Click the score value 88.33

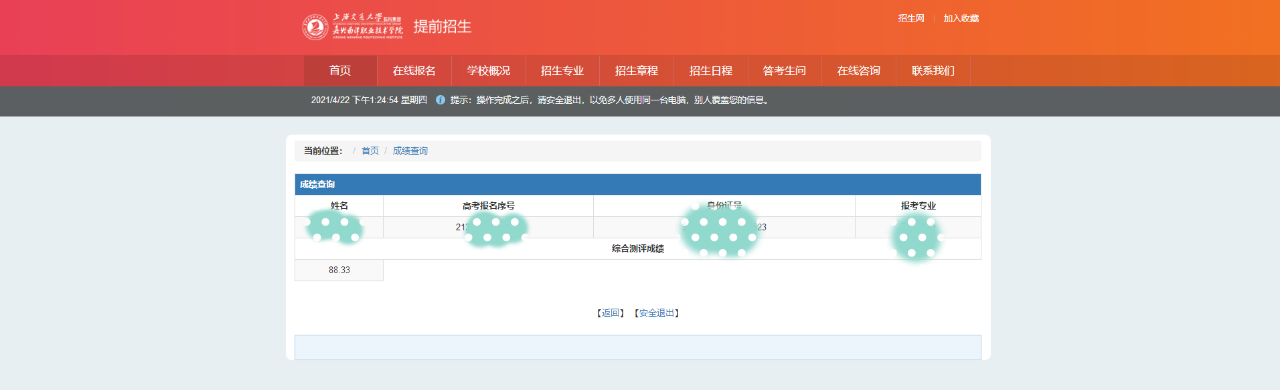point(339,270)
